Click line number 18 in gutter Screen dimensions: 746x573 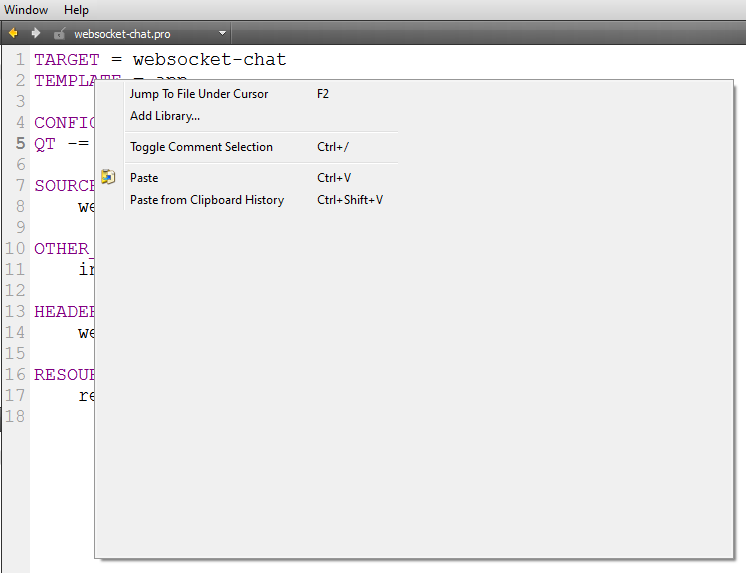point(14,416)
